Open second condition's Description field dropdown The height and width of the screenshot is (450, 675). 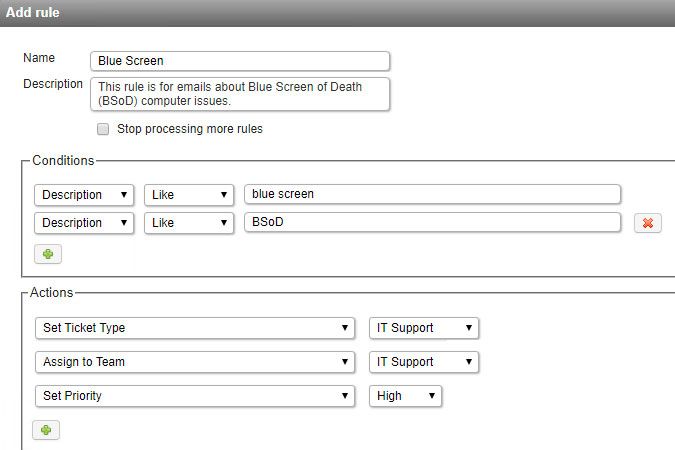click(x=84, y=223)
